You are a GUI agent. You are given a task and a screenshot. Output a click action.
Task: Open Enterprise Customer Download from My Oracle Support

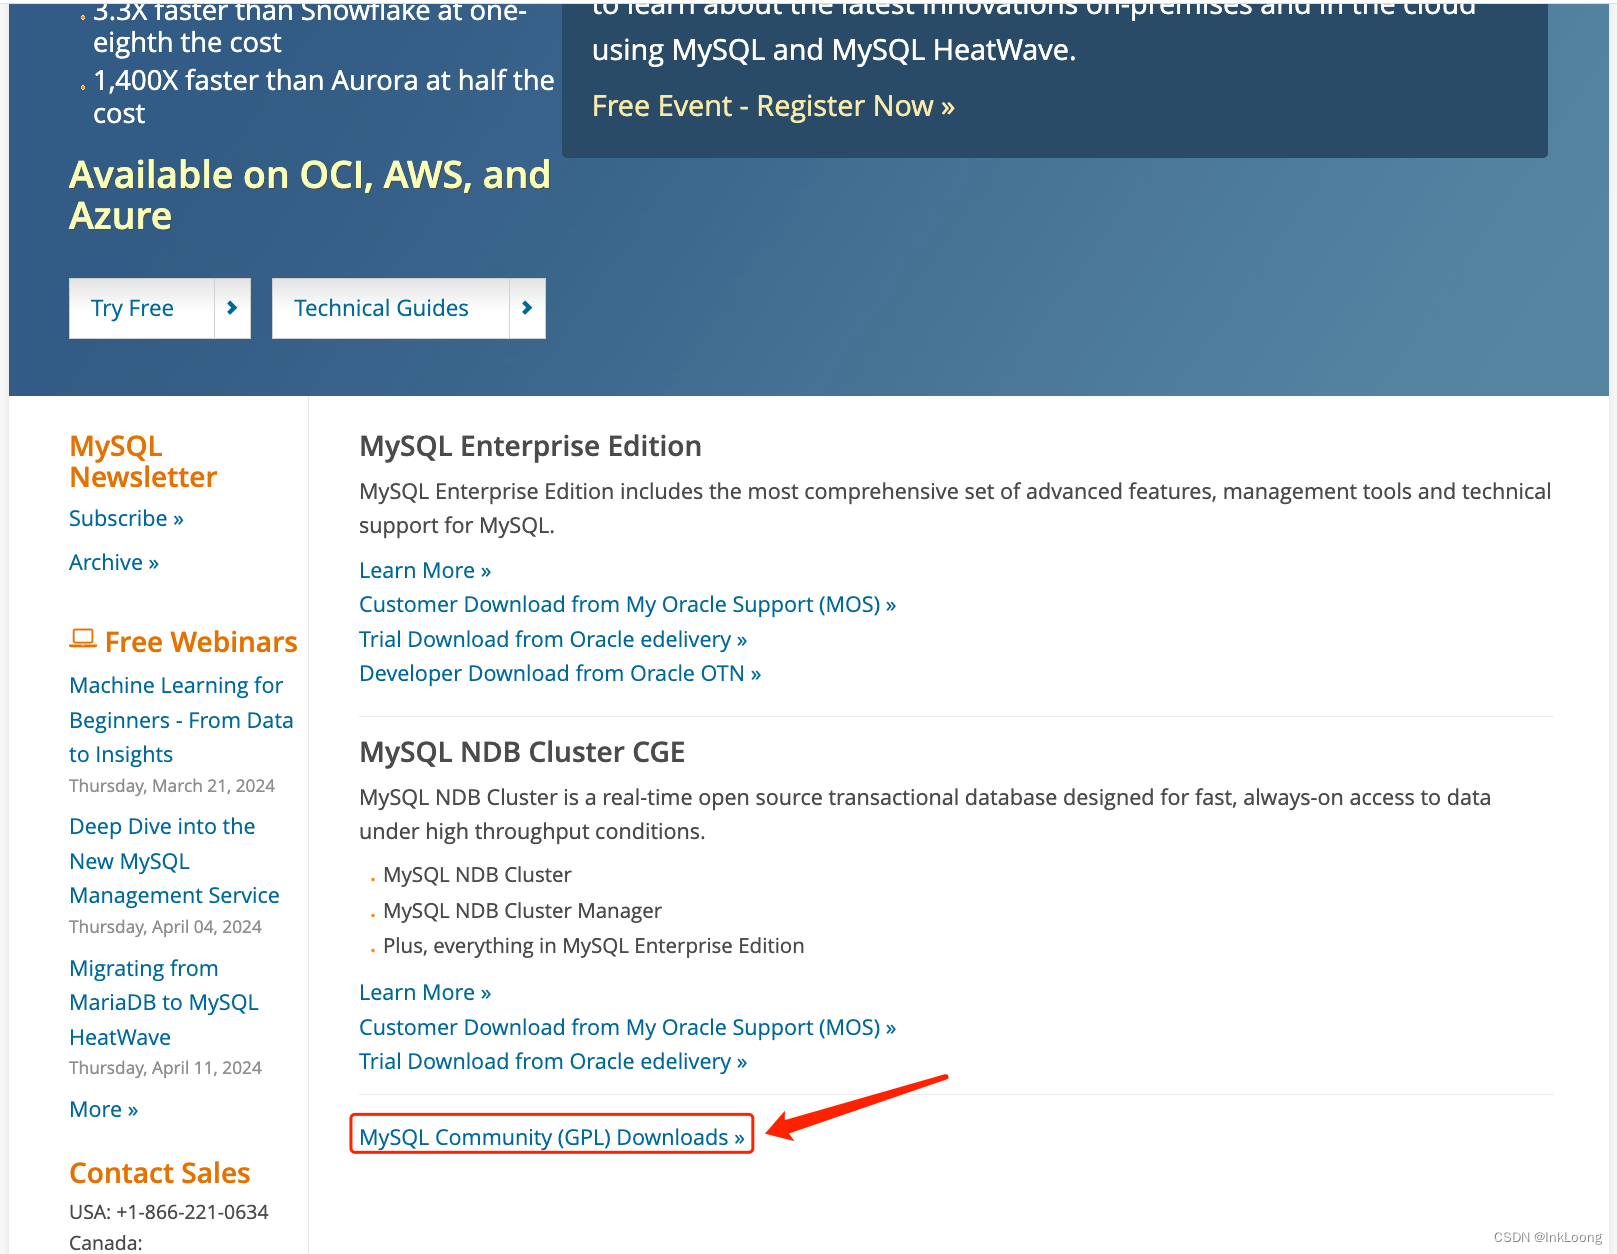point(627,604)
